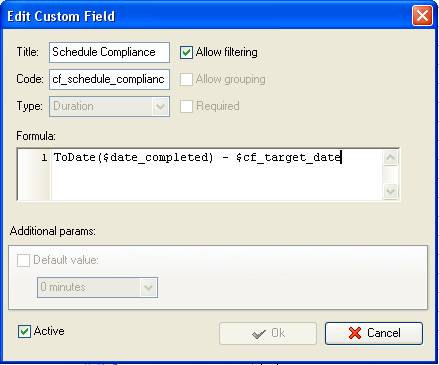
Task: Click the Edit Custom Field title bar
Action: tap(207, 16)
